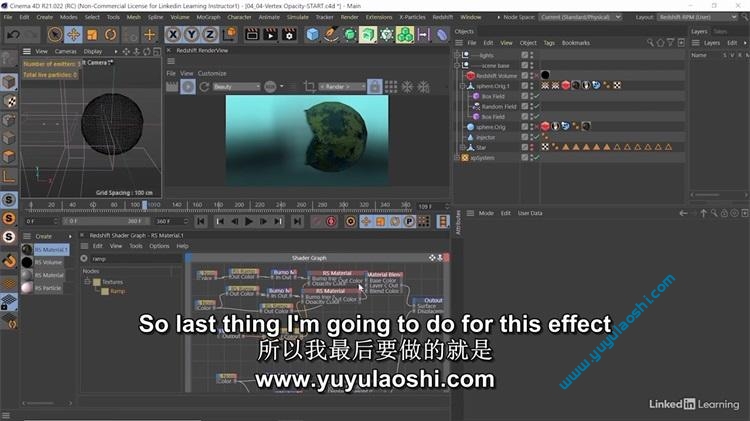The height and width of the screenshot is (421, 750).
Task: Click Customize in RenderView
Action: [212, 73]
